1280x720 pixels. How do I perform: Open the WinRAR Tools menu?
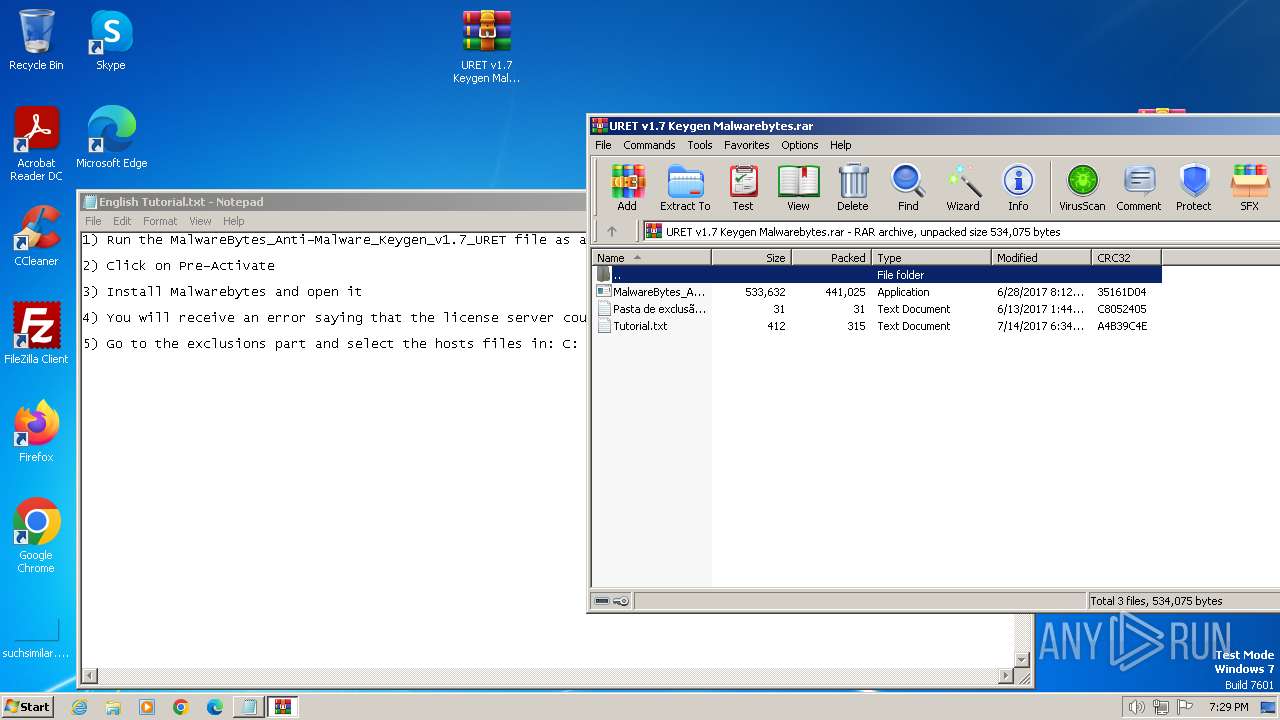click(x=700, y=145)
